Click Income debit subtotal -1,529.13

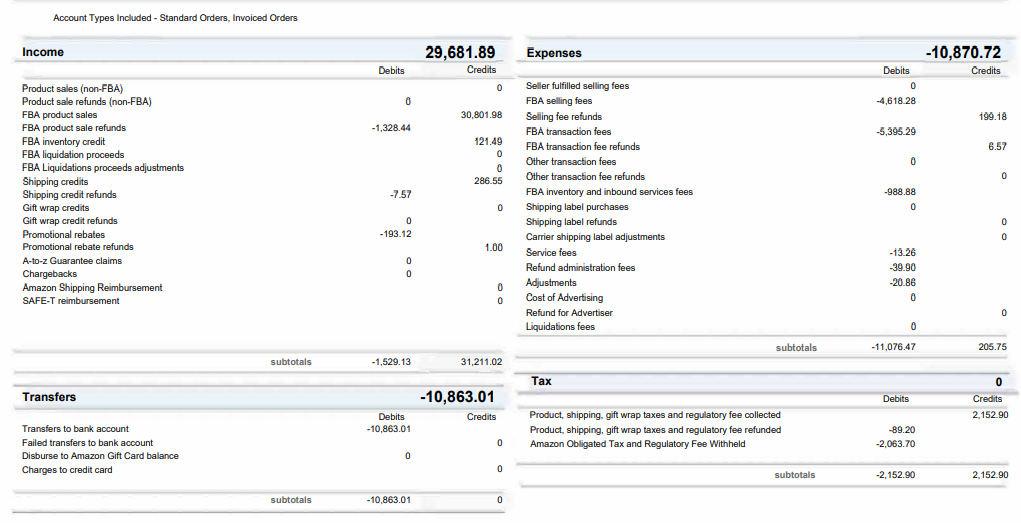(391, 362)
